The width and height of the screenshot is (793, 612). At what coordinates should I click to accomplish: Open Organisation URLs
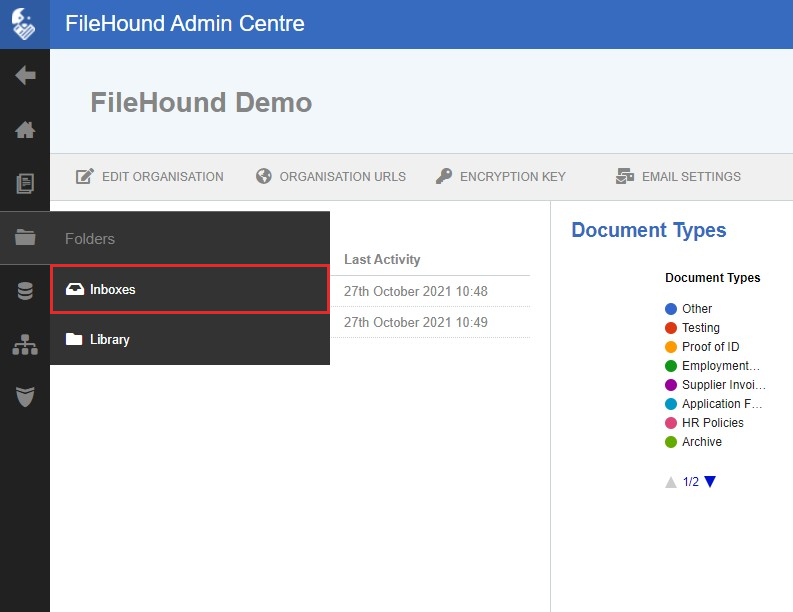coord(331,177)
